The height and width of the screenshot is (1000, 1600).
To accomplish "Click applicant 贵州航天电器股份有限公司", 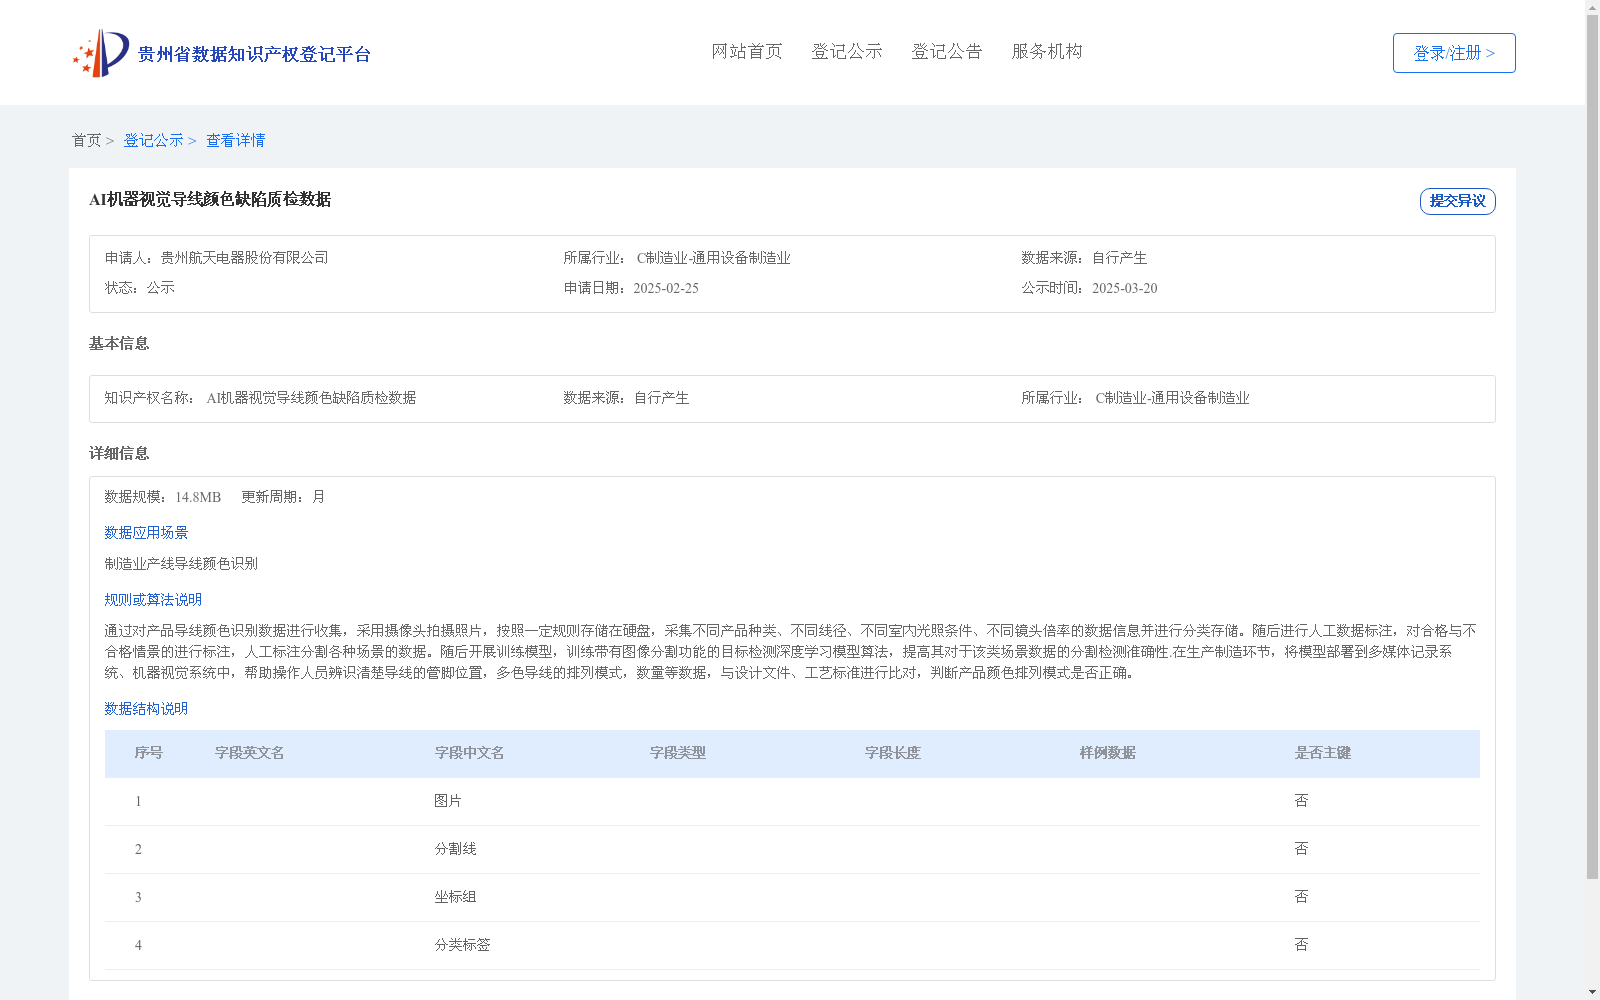I will point(244,258).
